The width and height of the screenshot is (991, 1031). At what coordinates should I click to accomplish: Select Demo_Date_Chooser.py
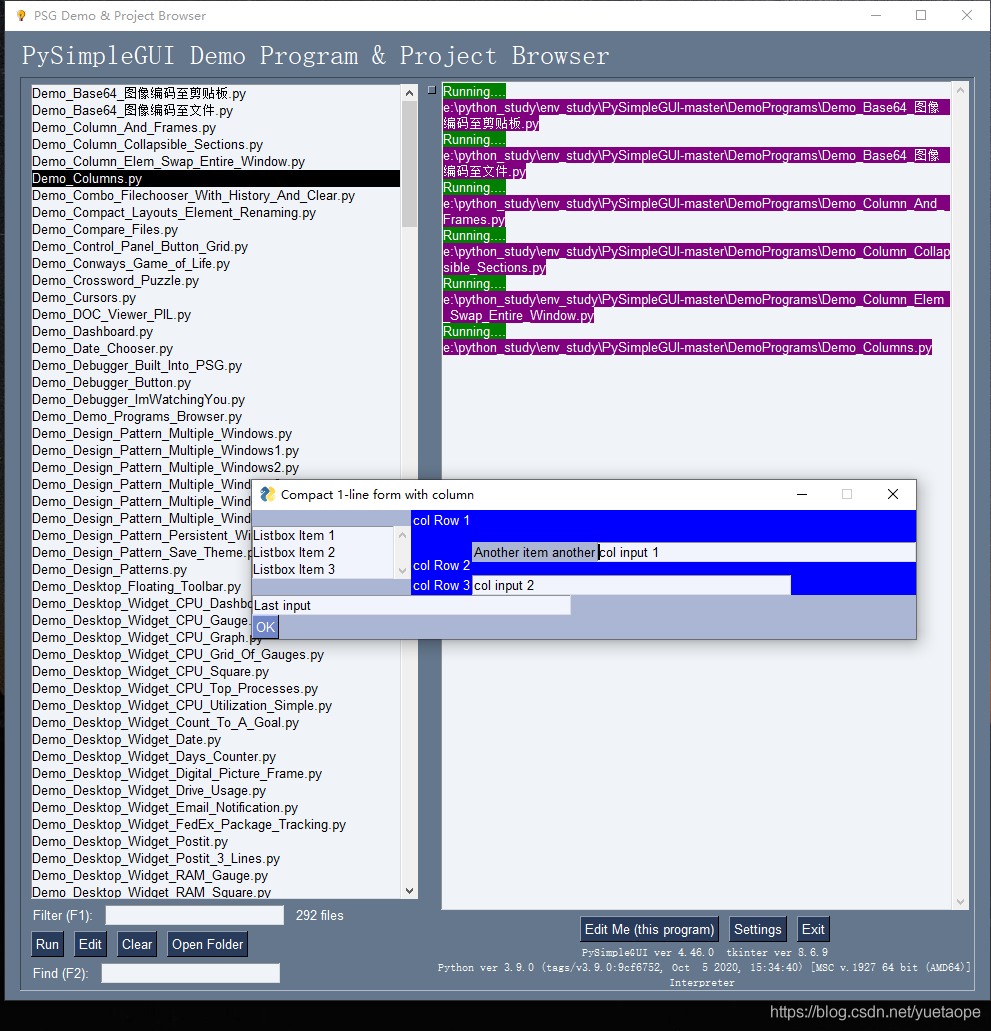pos(216,348)
